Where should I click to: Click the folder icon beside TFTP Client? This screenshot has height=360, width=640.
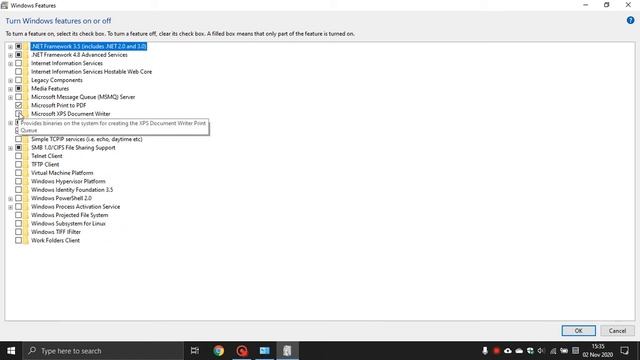tap(26, 164)
